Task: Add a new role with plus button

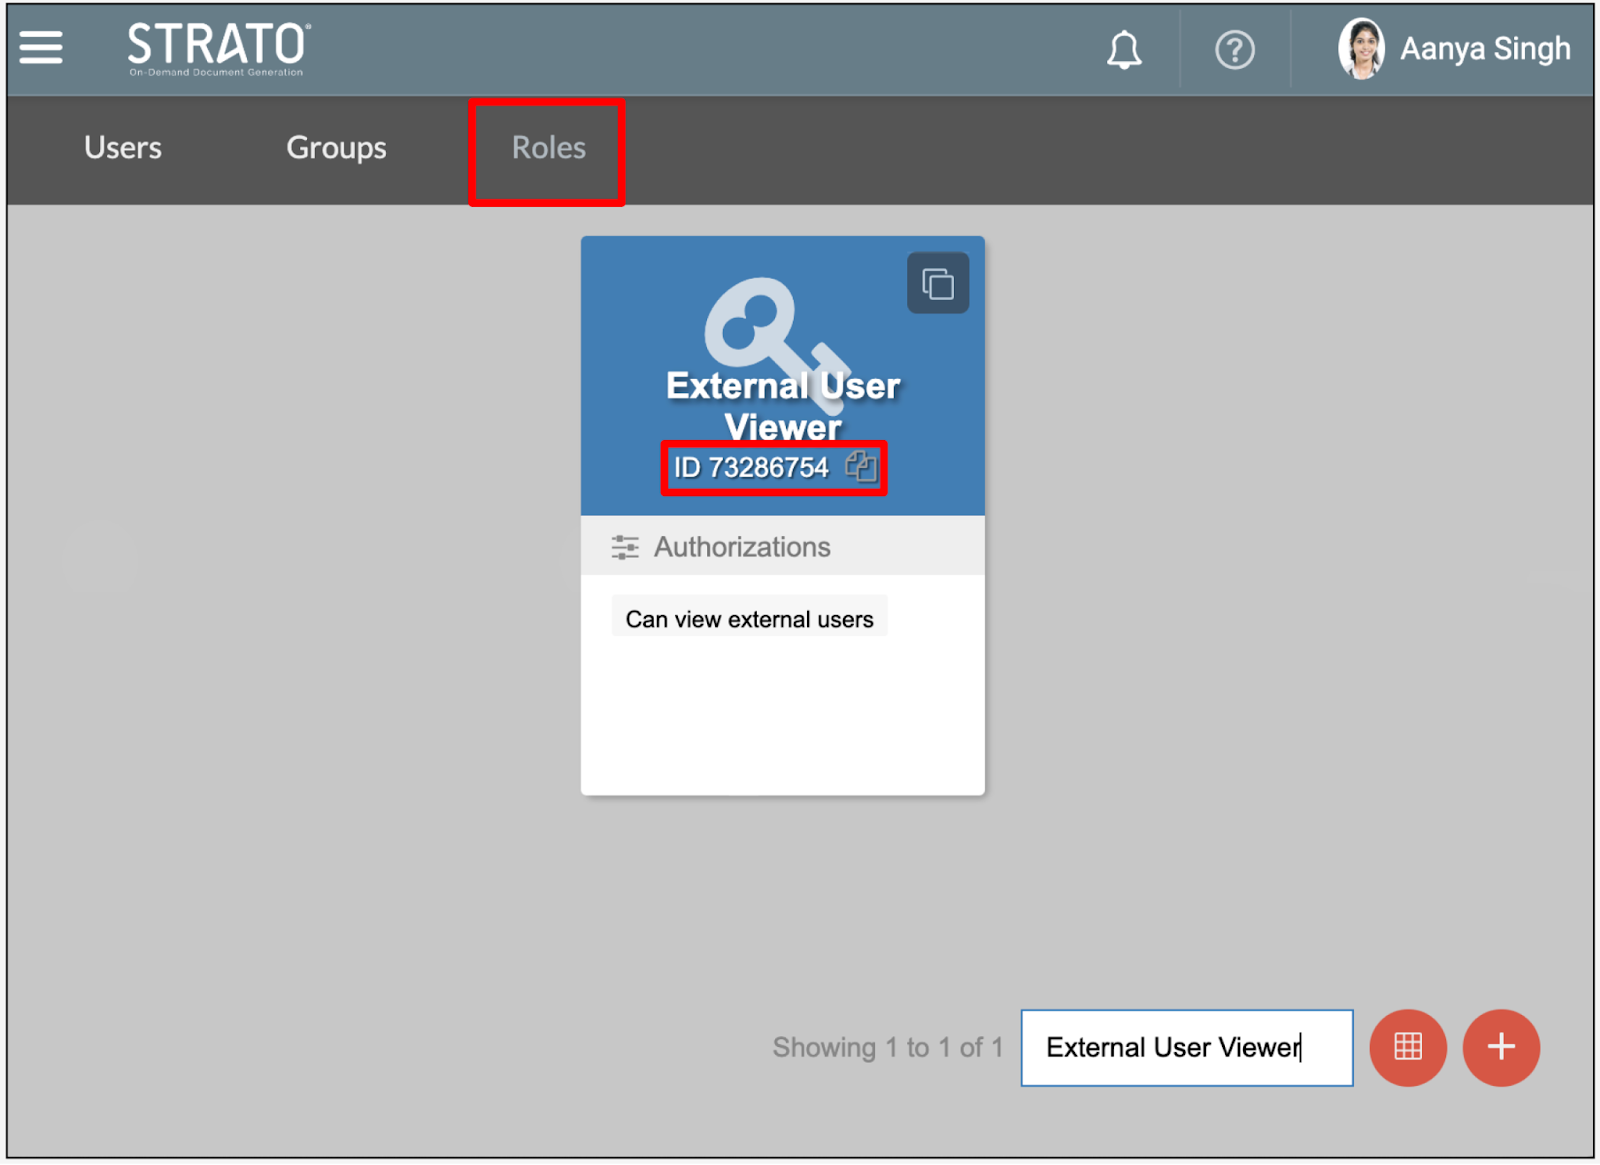Action: pos(1500,1047)
